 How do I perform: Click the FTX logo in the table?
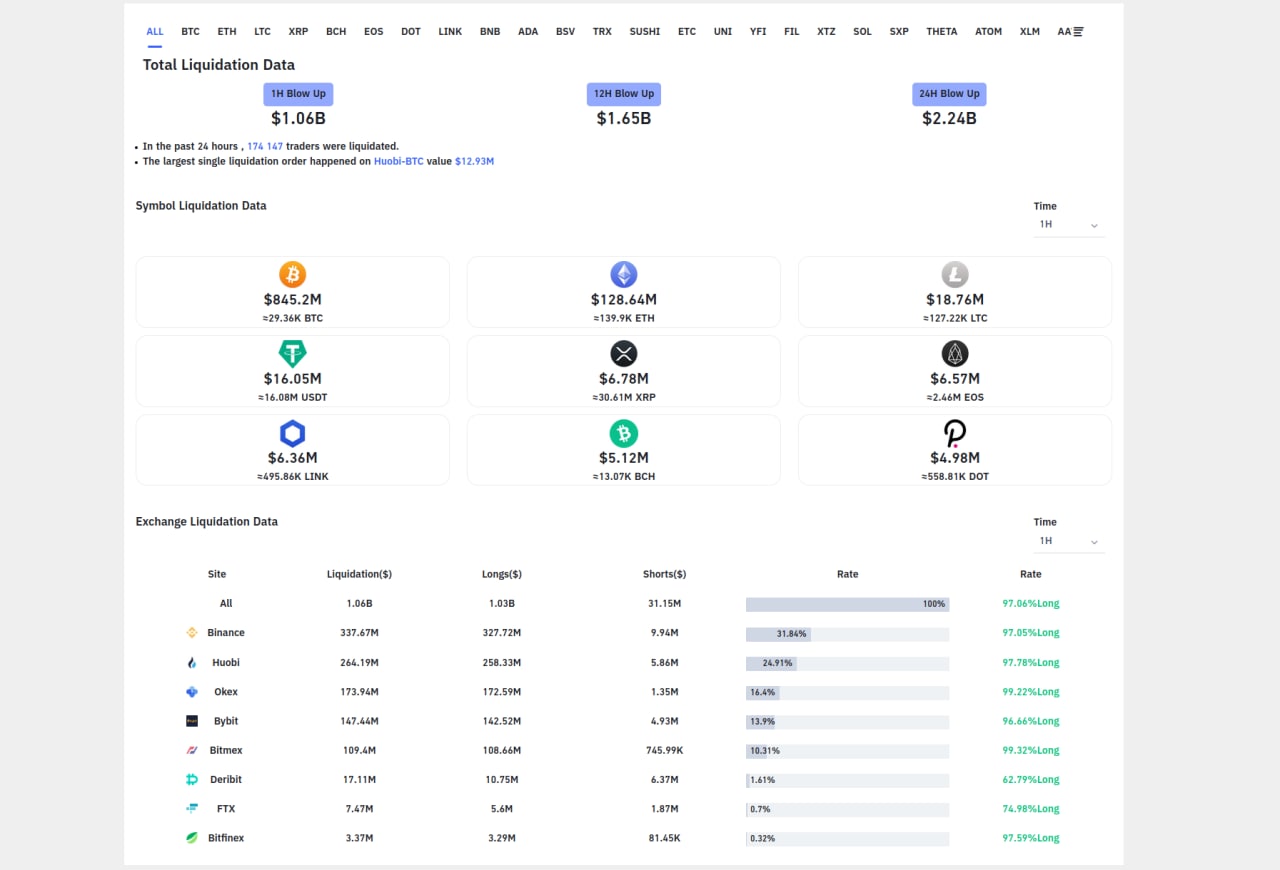tap(192, 809)
